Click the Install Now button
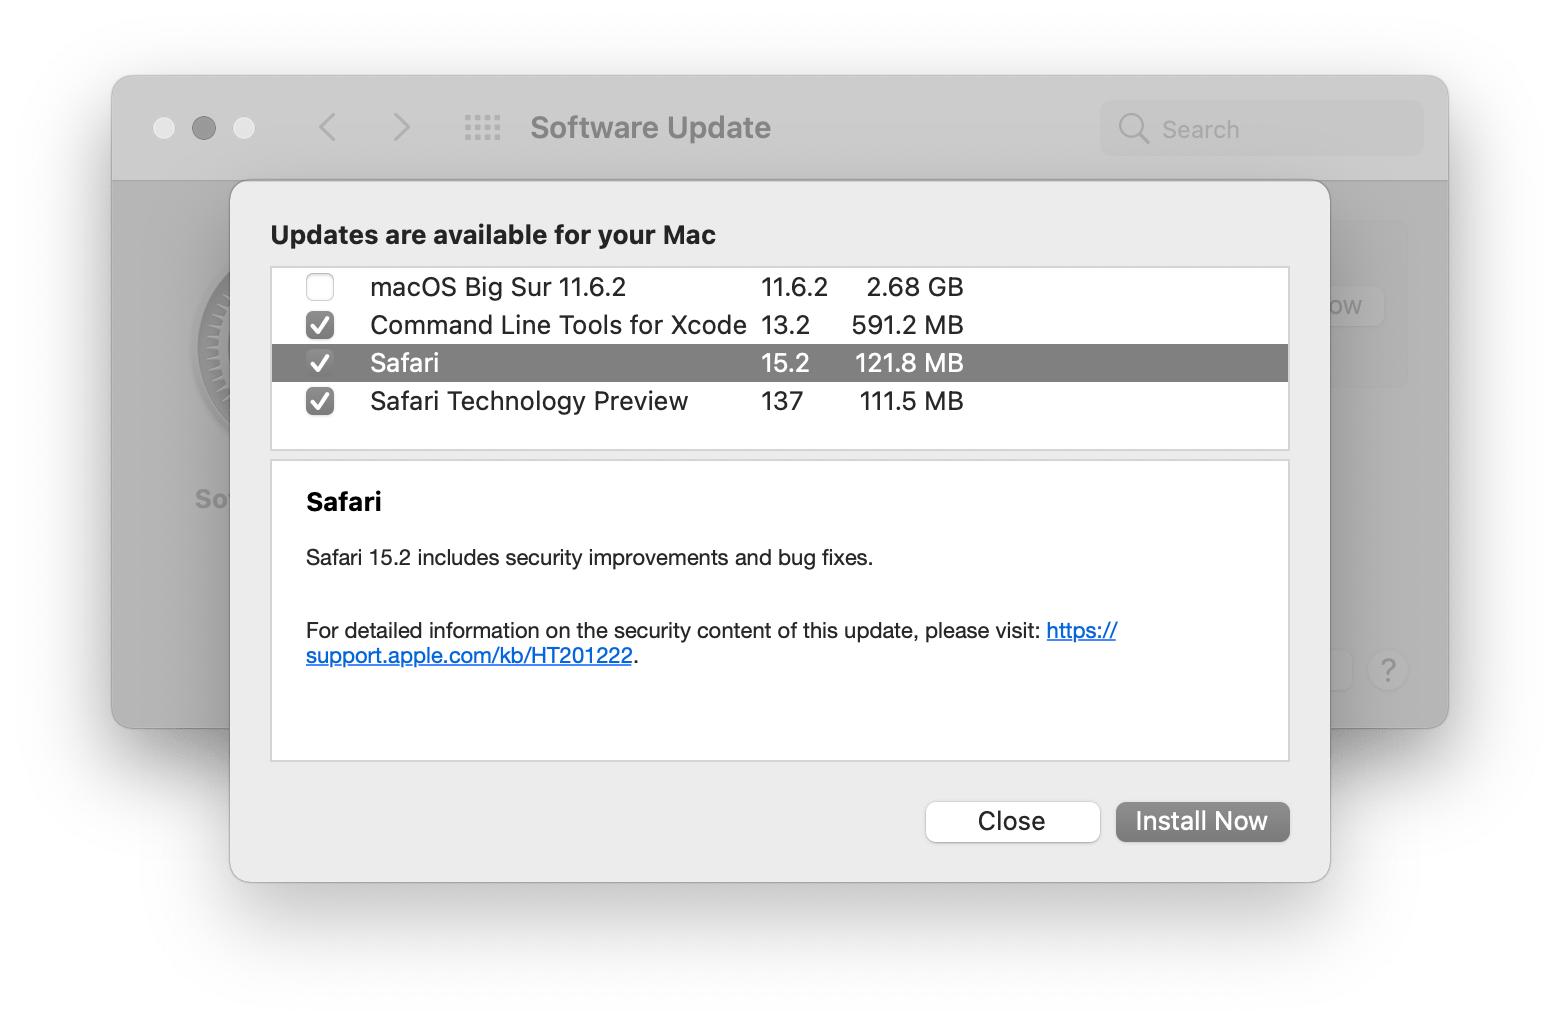This screenshot has width=1560, height=1030. [1202, 822]
